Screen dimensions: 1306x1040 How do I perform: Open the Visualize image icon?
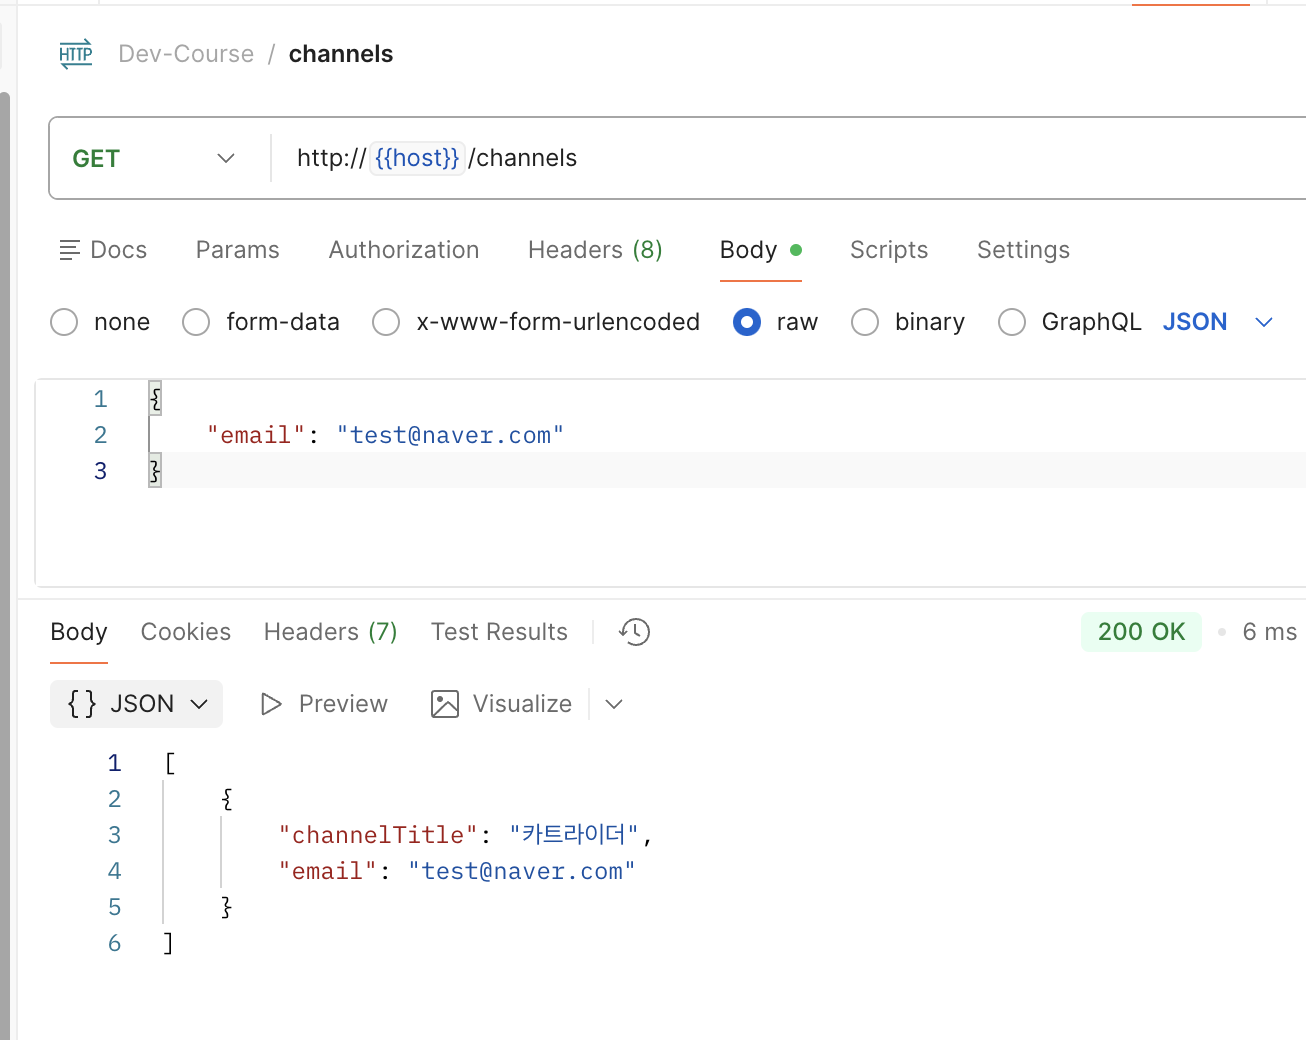[445, 704]
